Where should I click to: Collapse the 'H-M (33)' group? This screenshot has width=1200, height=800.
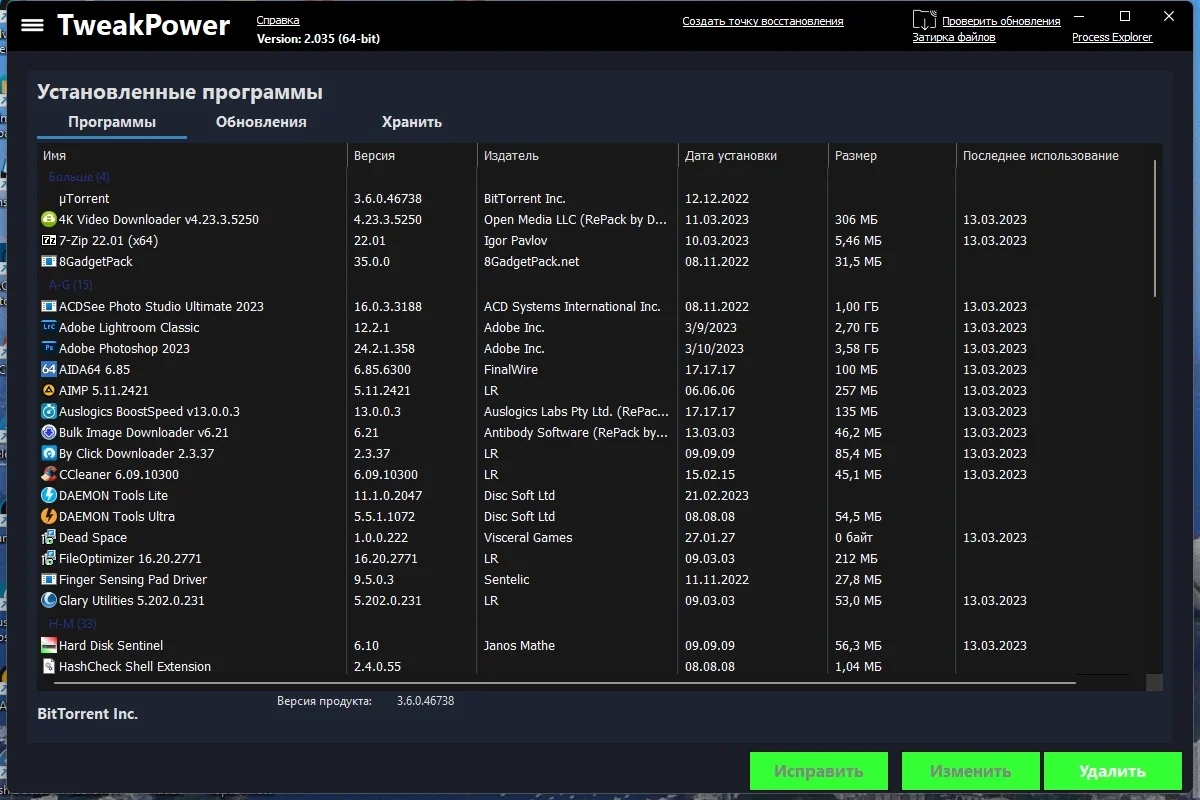pos(72,623)
